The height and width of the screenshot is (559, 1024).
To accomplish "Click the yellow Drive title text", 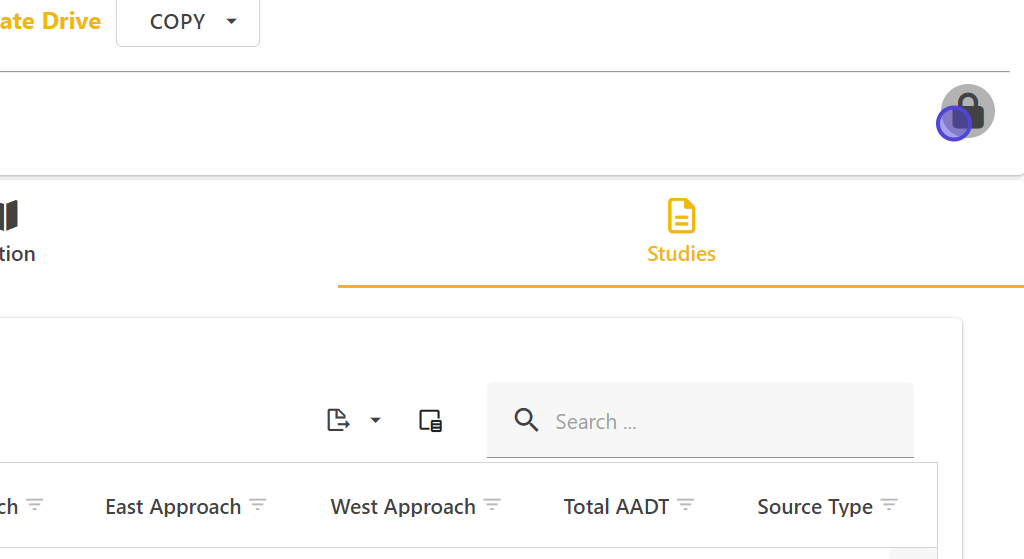I will coord(50,22).
